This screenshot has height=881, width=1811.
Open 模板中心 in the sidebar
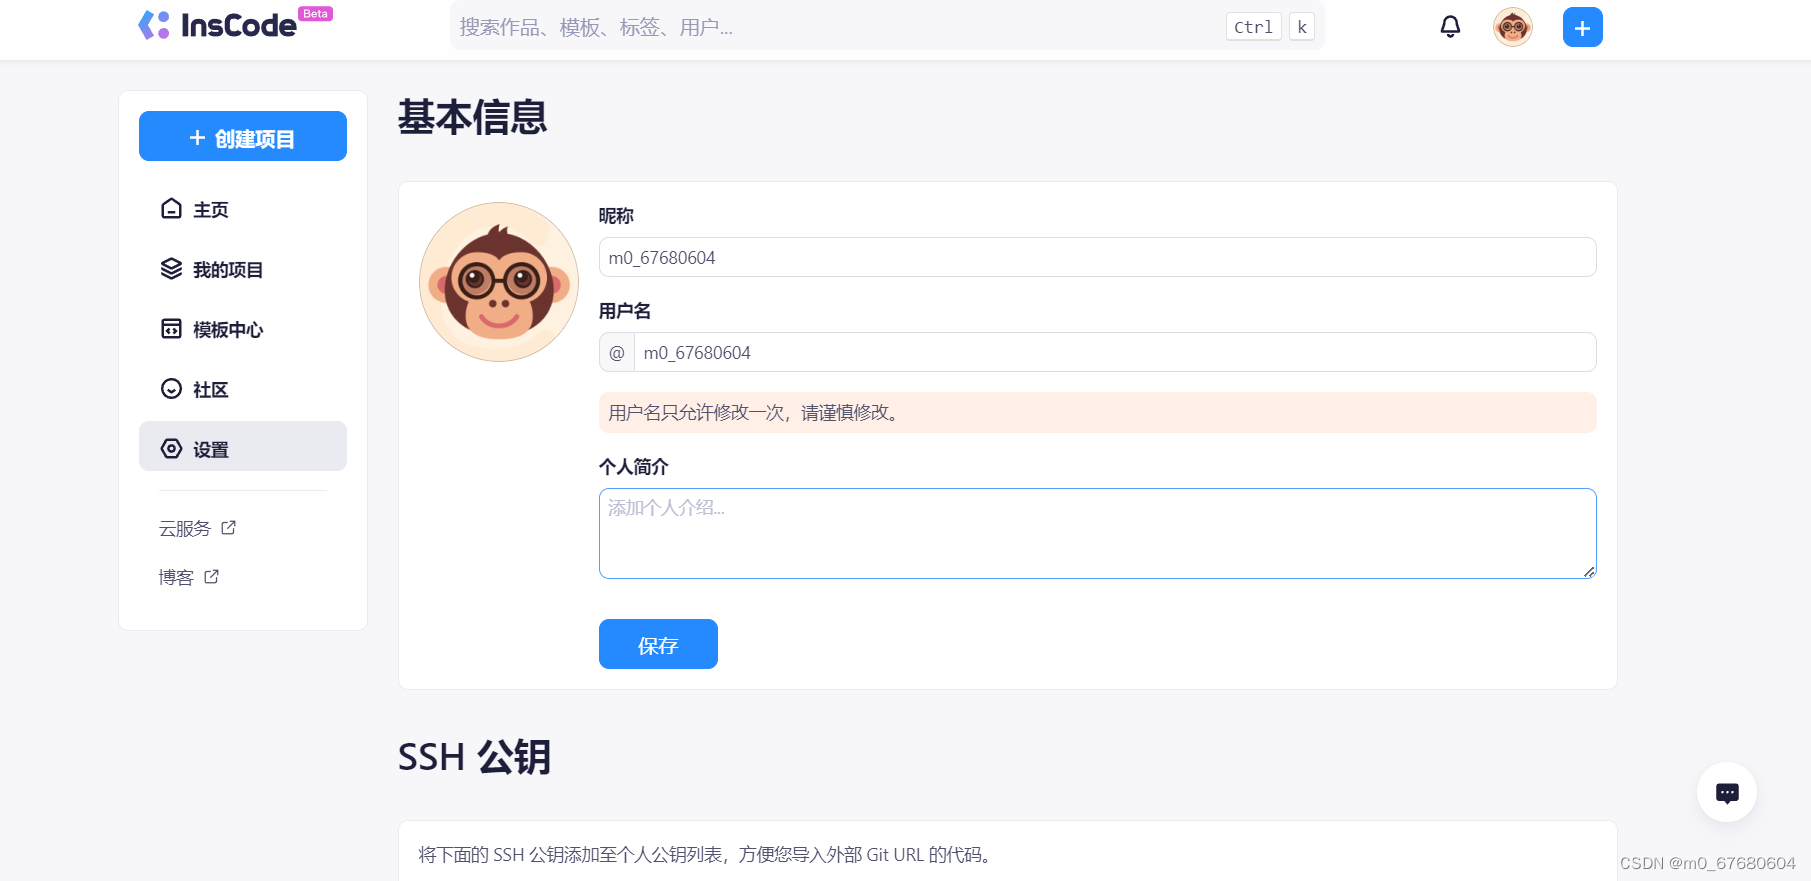pyautogui.click(x=243, y=329)
